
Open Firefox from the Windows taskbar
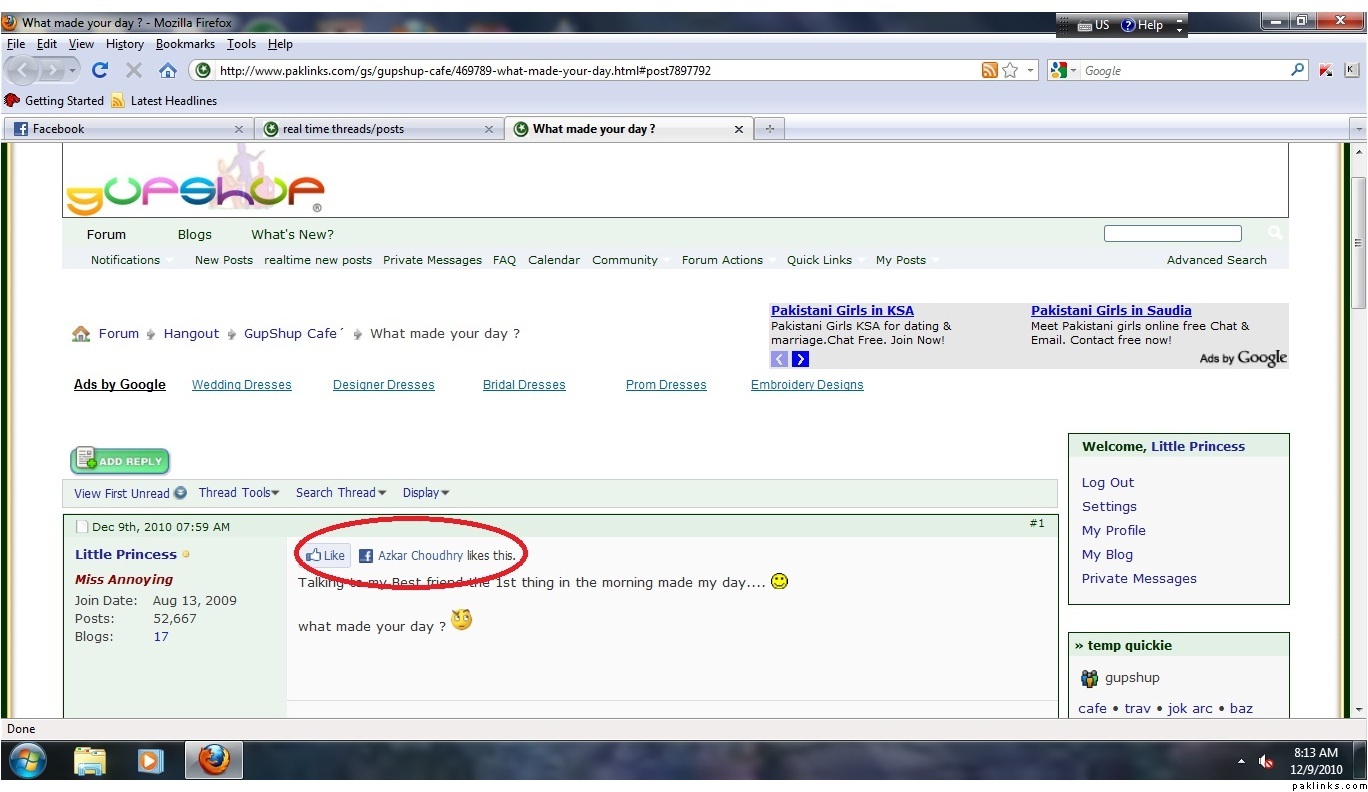213,761
